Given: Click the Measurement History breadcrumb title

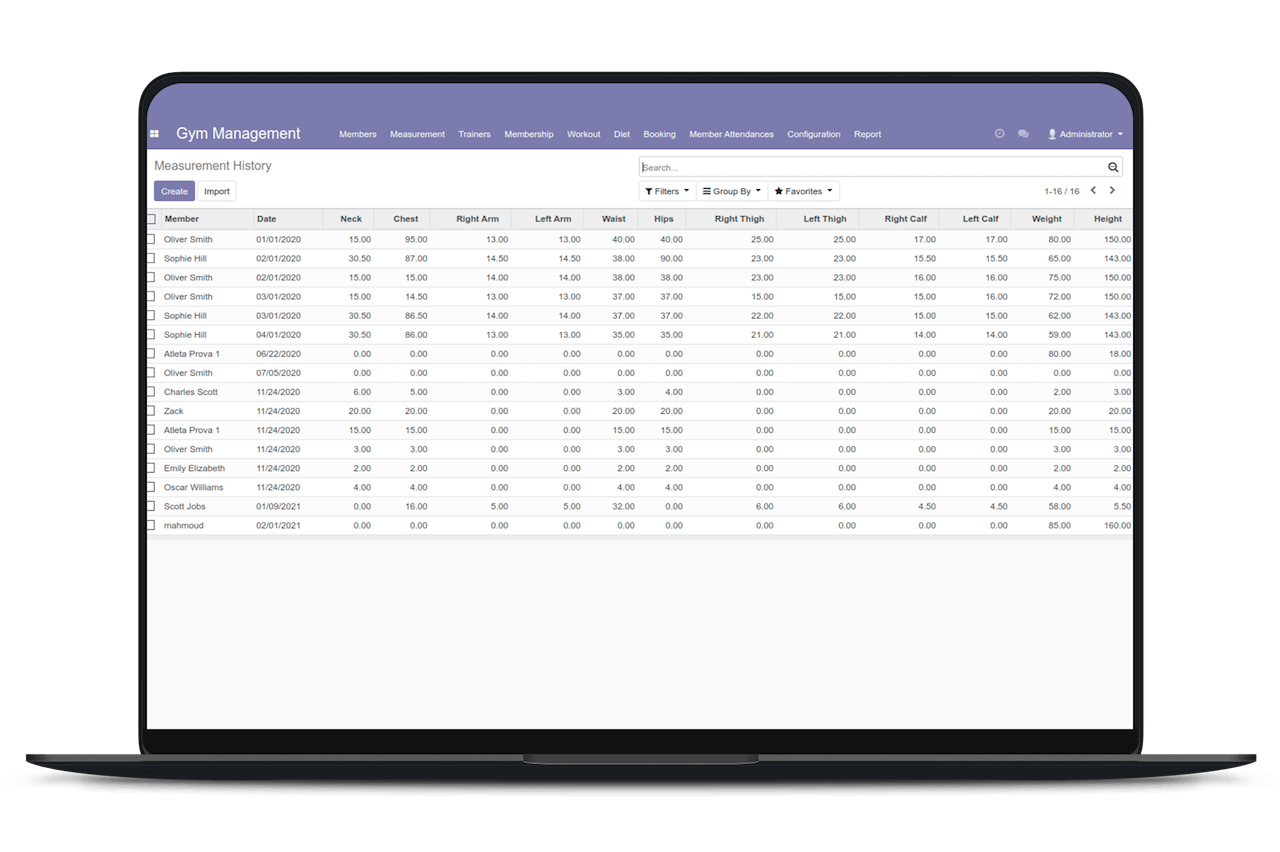Looking at the screenshot, I should (213, 166).
